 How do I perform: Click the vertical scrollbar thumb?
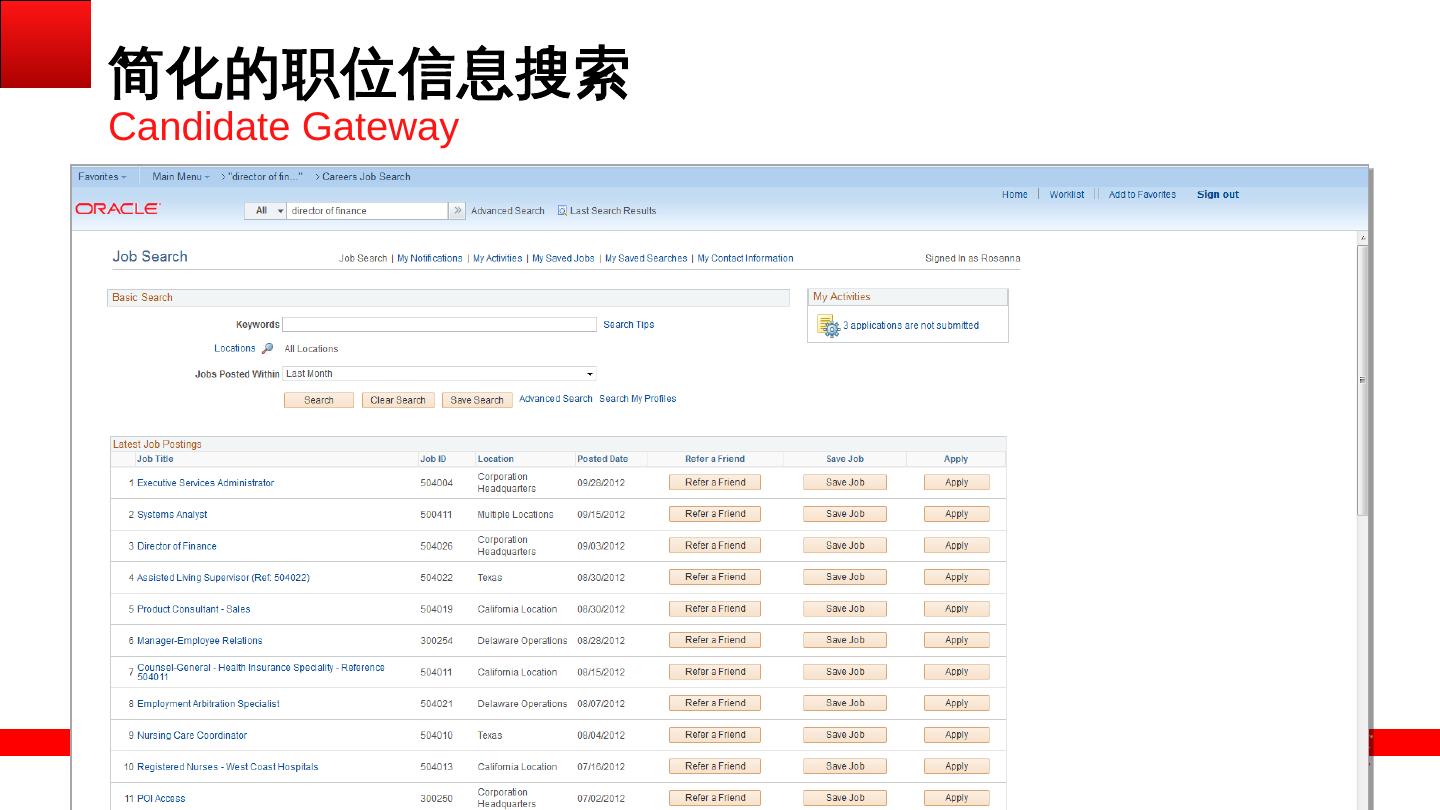[1362, 380]
